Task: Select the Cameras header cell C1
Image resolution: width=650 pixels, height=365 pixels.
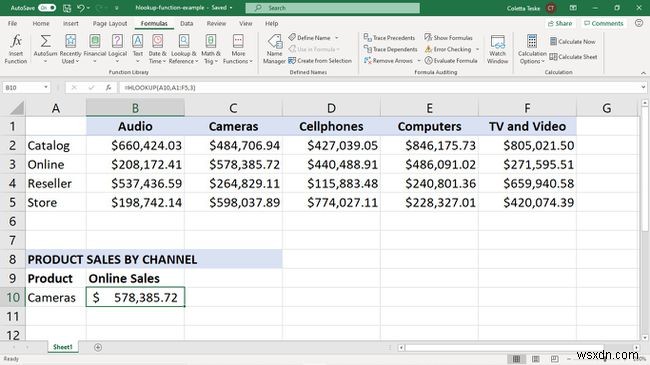Action: point(233,126)
